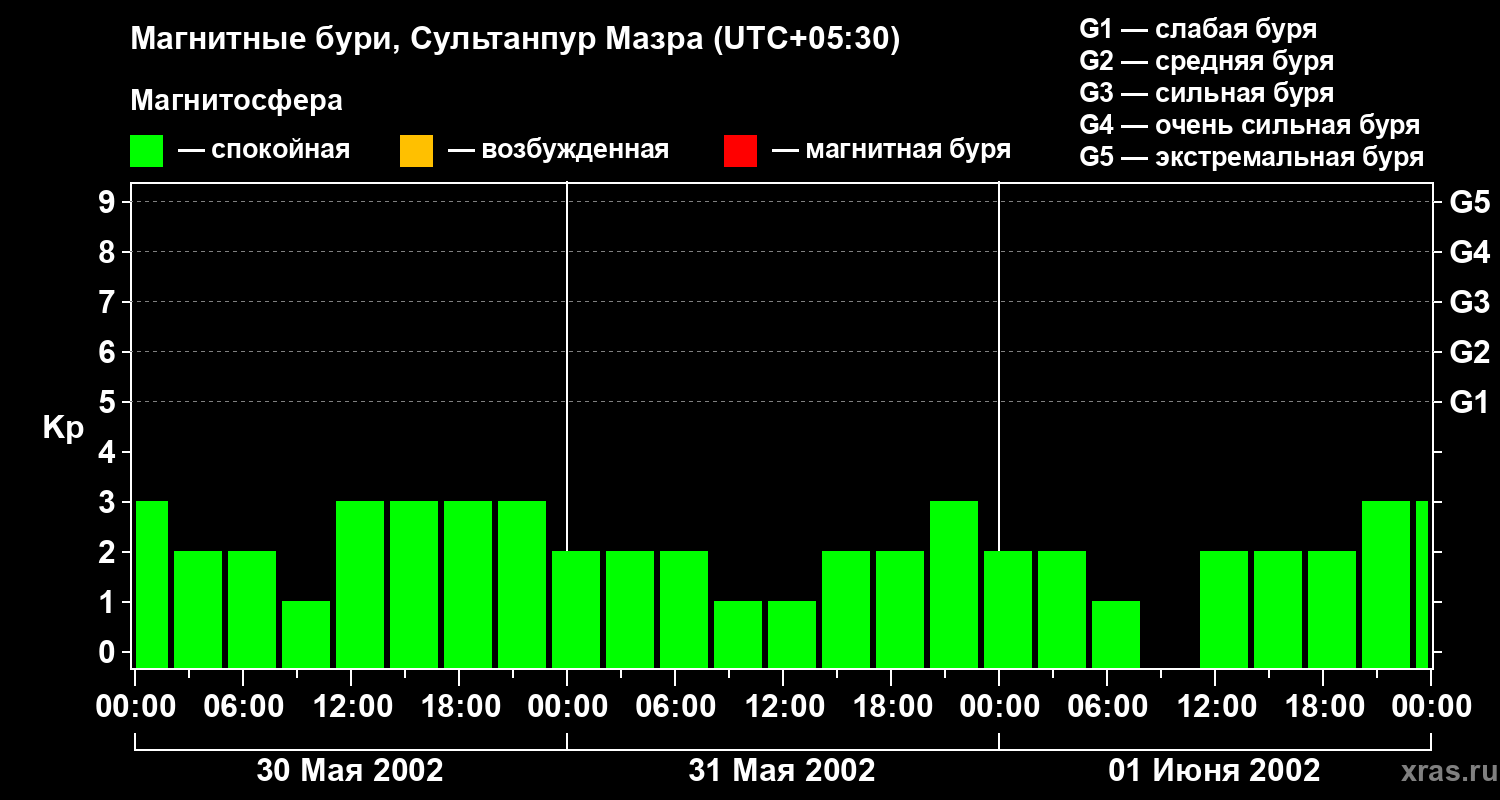
Task: Click the 31 Мая Kp 1 bar starting at 12:00
Action: 792,634
